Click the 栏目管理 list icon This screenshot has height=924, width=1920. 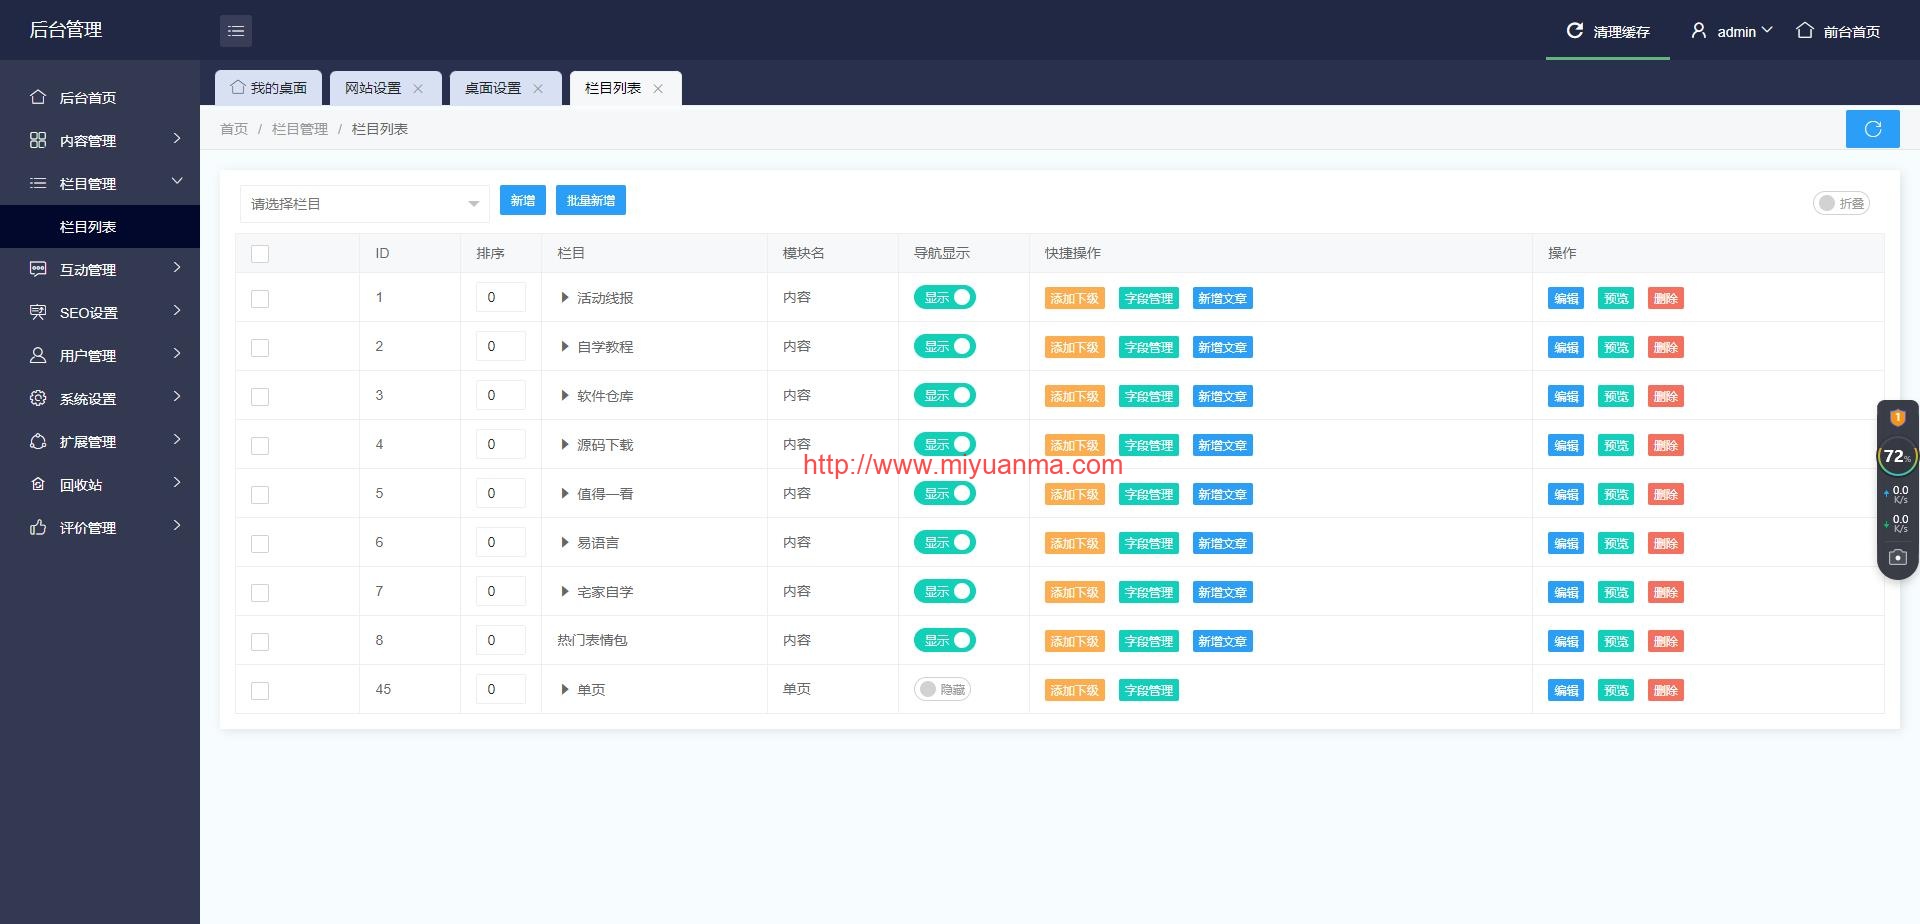[x=38, y=183]
